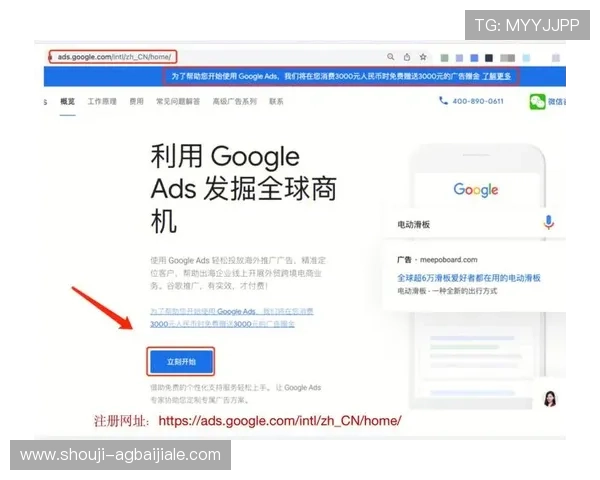Click the green WeChat icon

[537, 102]
